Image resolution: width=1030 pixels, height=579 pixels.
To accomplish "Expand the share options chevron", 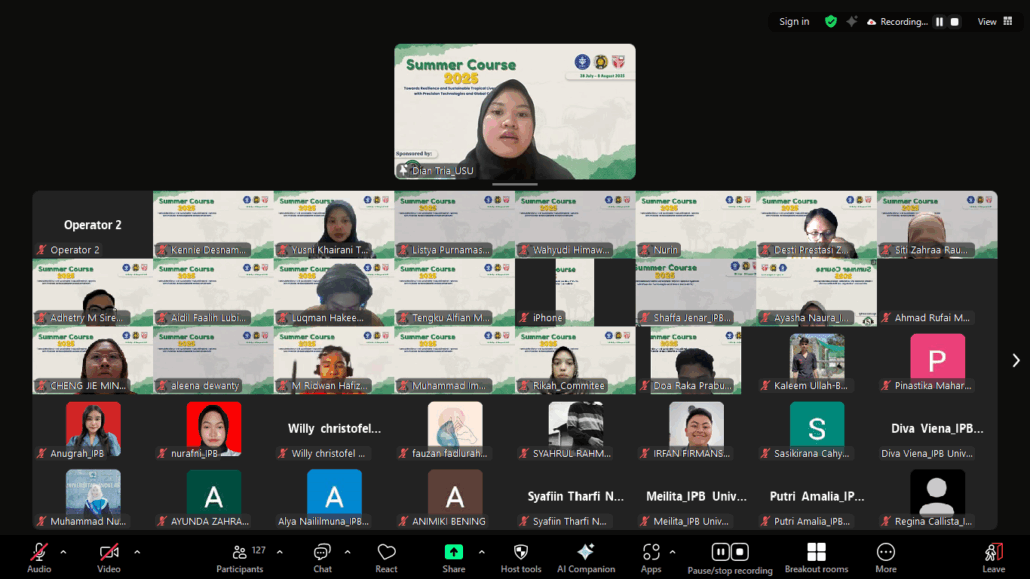I will coord(481,552).
